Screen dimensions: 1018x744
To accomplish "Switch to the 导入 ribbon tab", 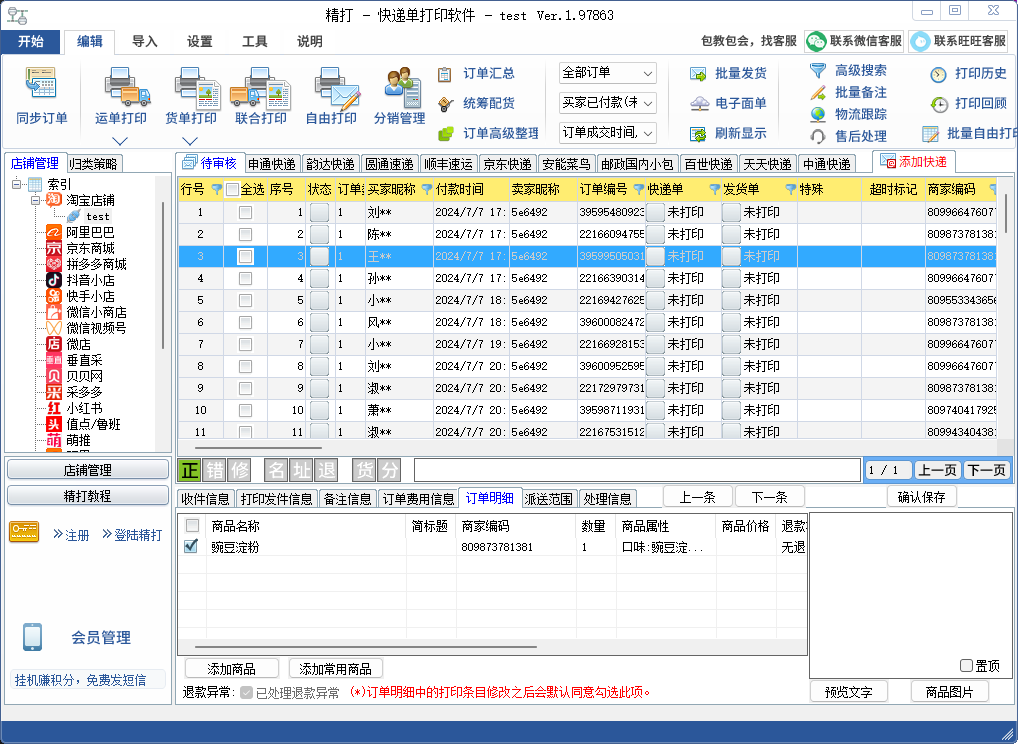I will [x=145, y=42].
